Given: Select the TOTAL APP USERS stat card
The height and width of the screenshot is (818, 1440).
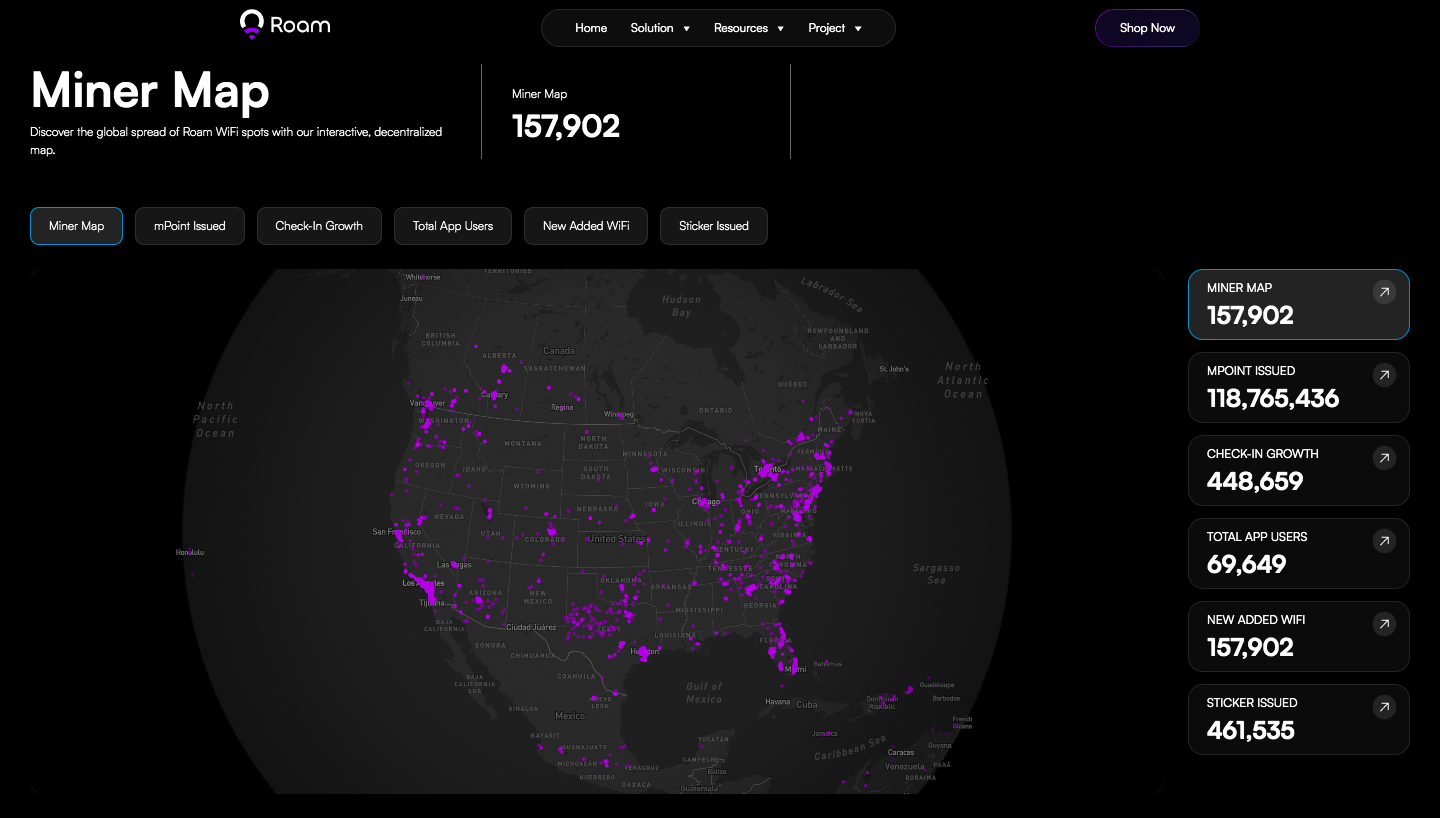Looking at the screenshot, I should [x=1299, y=554].
